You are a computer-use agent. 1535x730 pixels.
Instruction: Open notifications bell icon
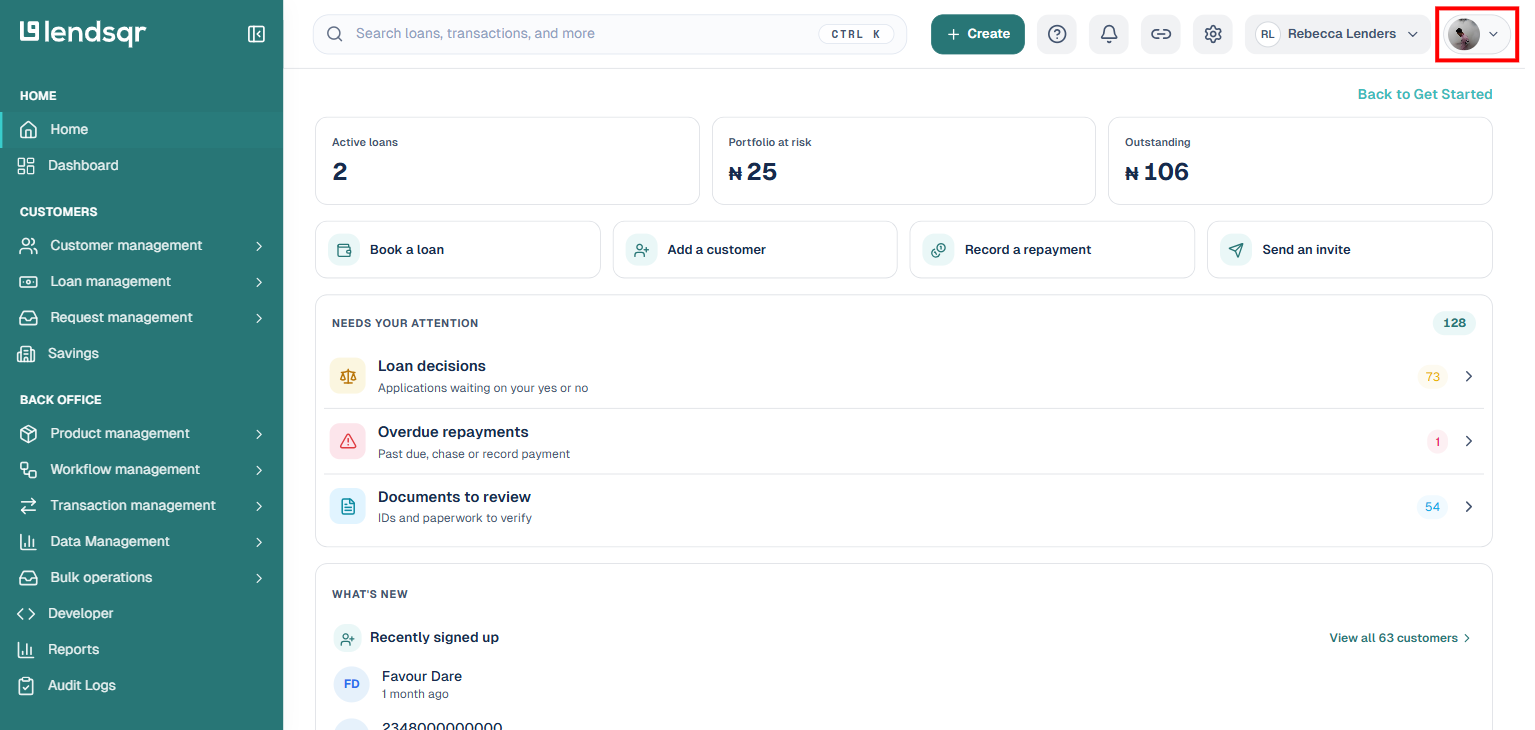[x=1109, y=34]
